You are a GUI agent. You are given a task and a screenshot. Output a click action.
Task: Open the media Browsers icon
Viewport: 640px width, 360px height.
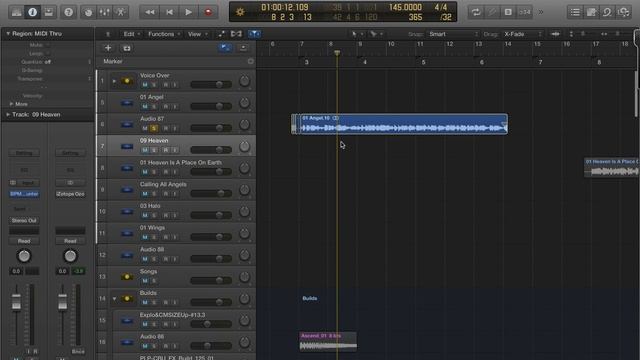point(624,12)
